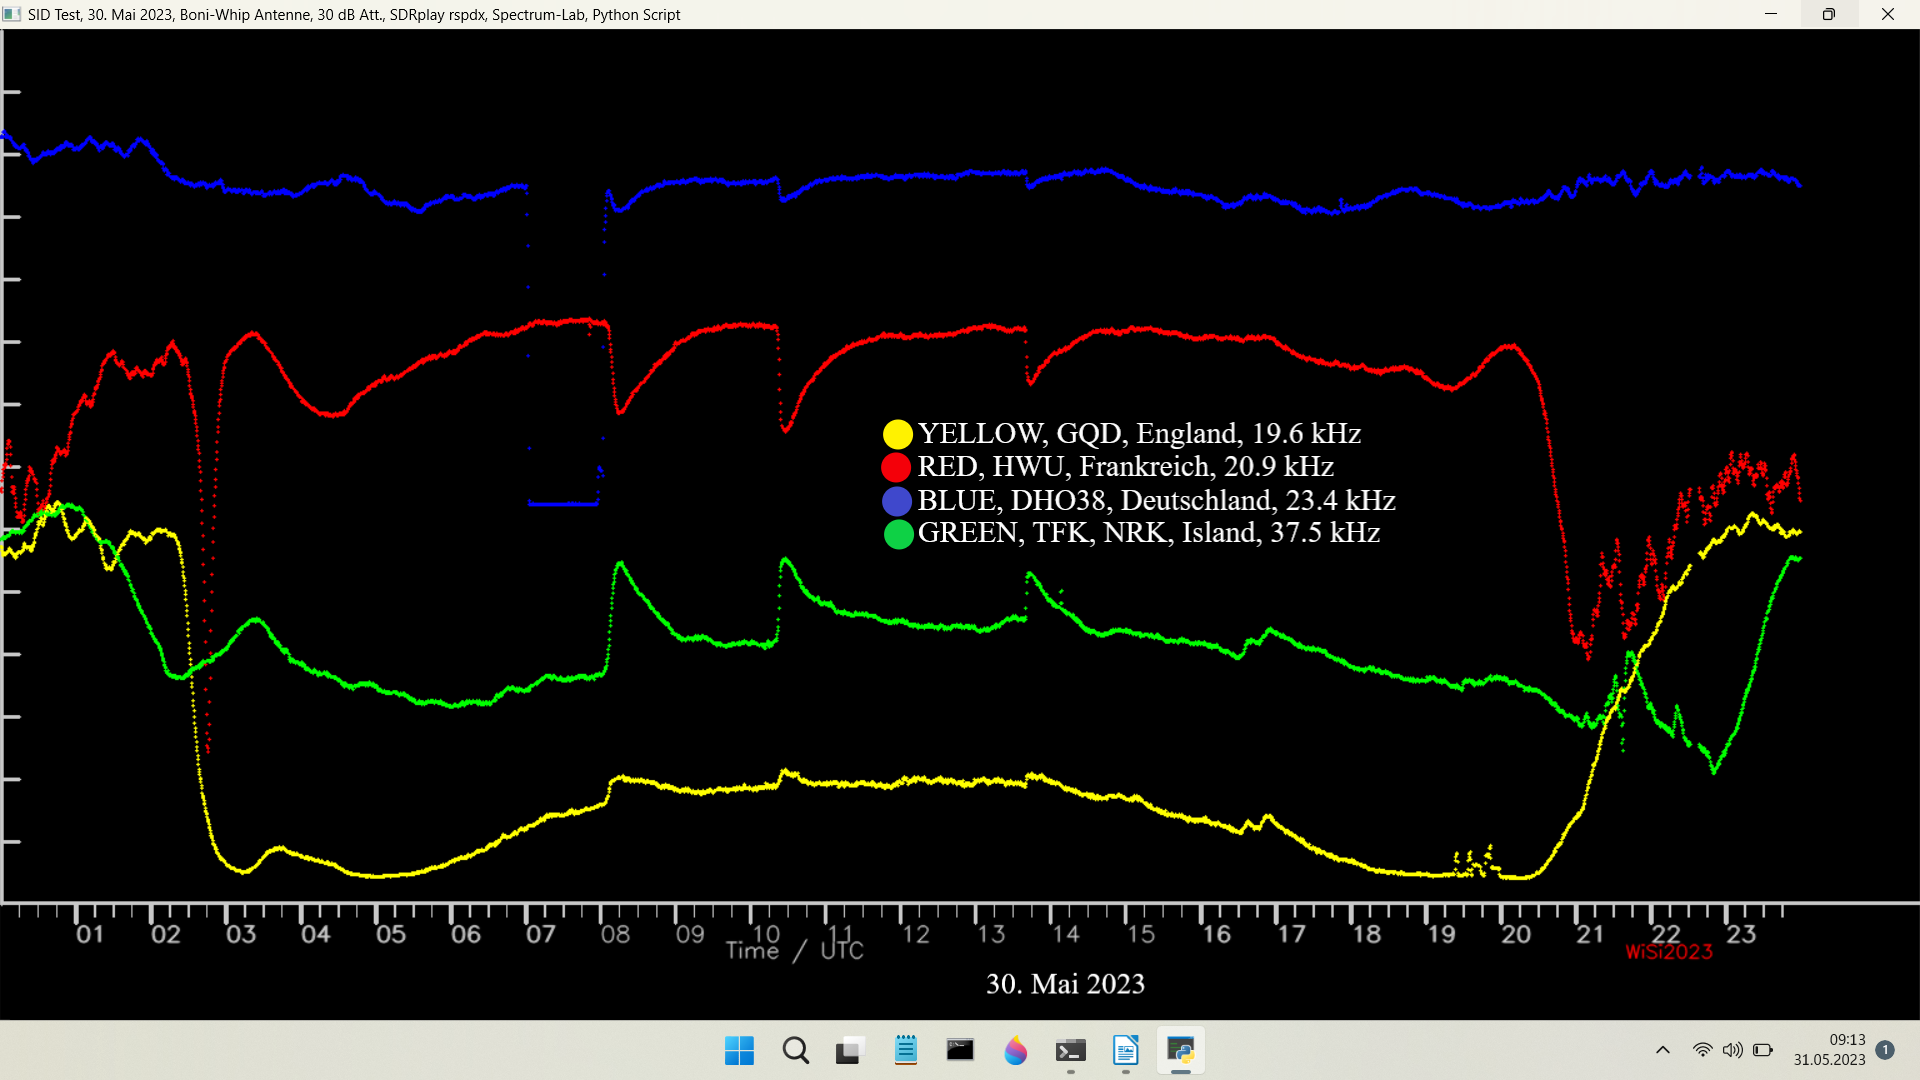This screenshot has height=1080, width=1920.
Task: Click the Python window taskbar icon
Action: point(1181,1051)
